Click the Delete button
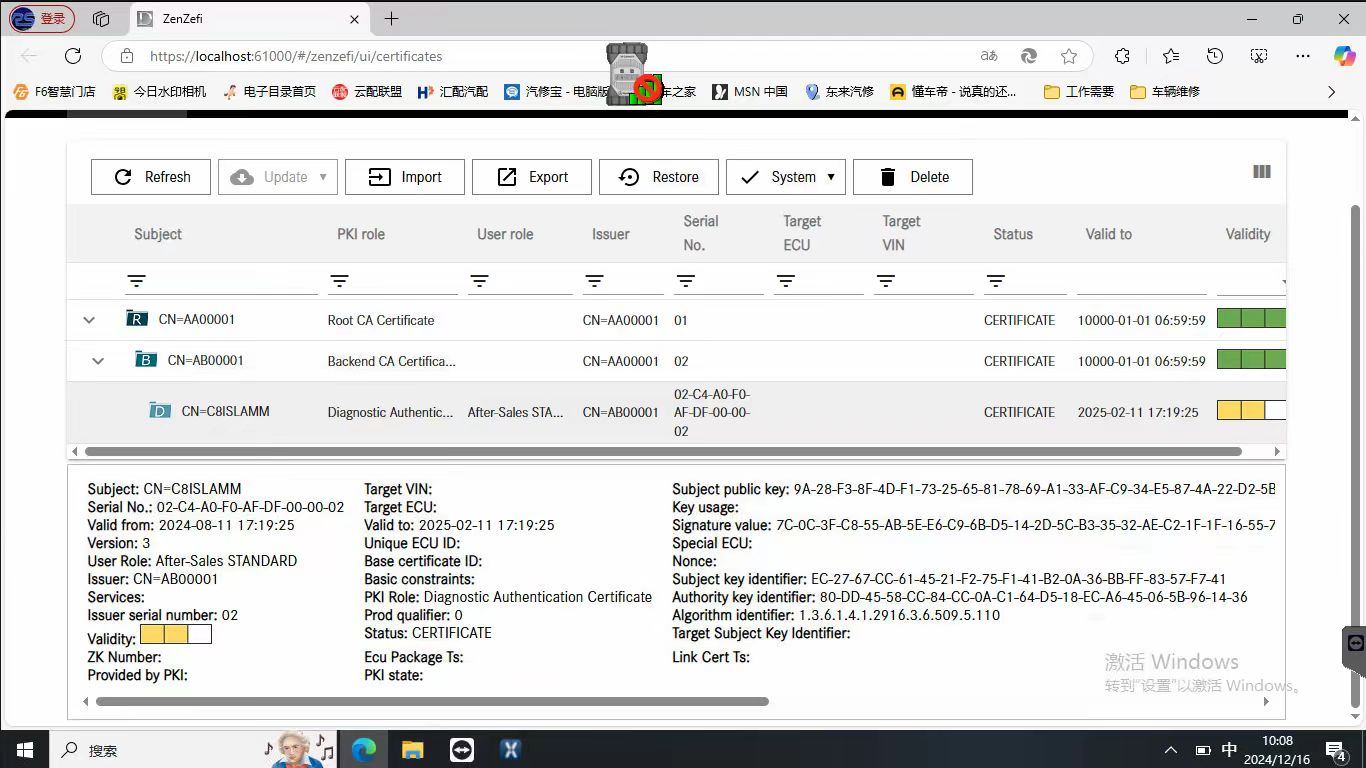 tap(913, 177)
